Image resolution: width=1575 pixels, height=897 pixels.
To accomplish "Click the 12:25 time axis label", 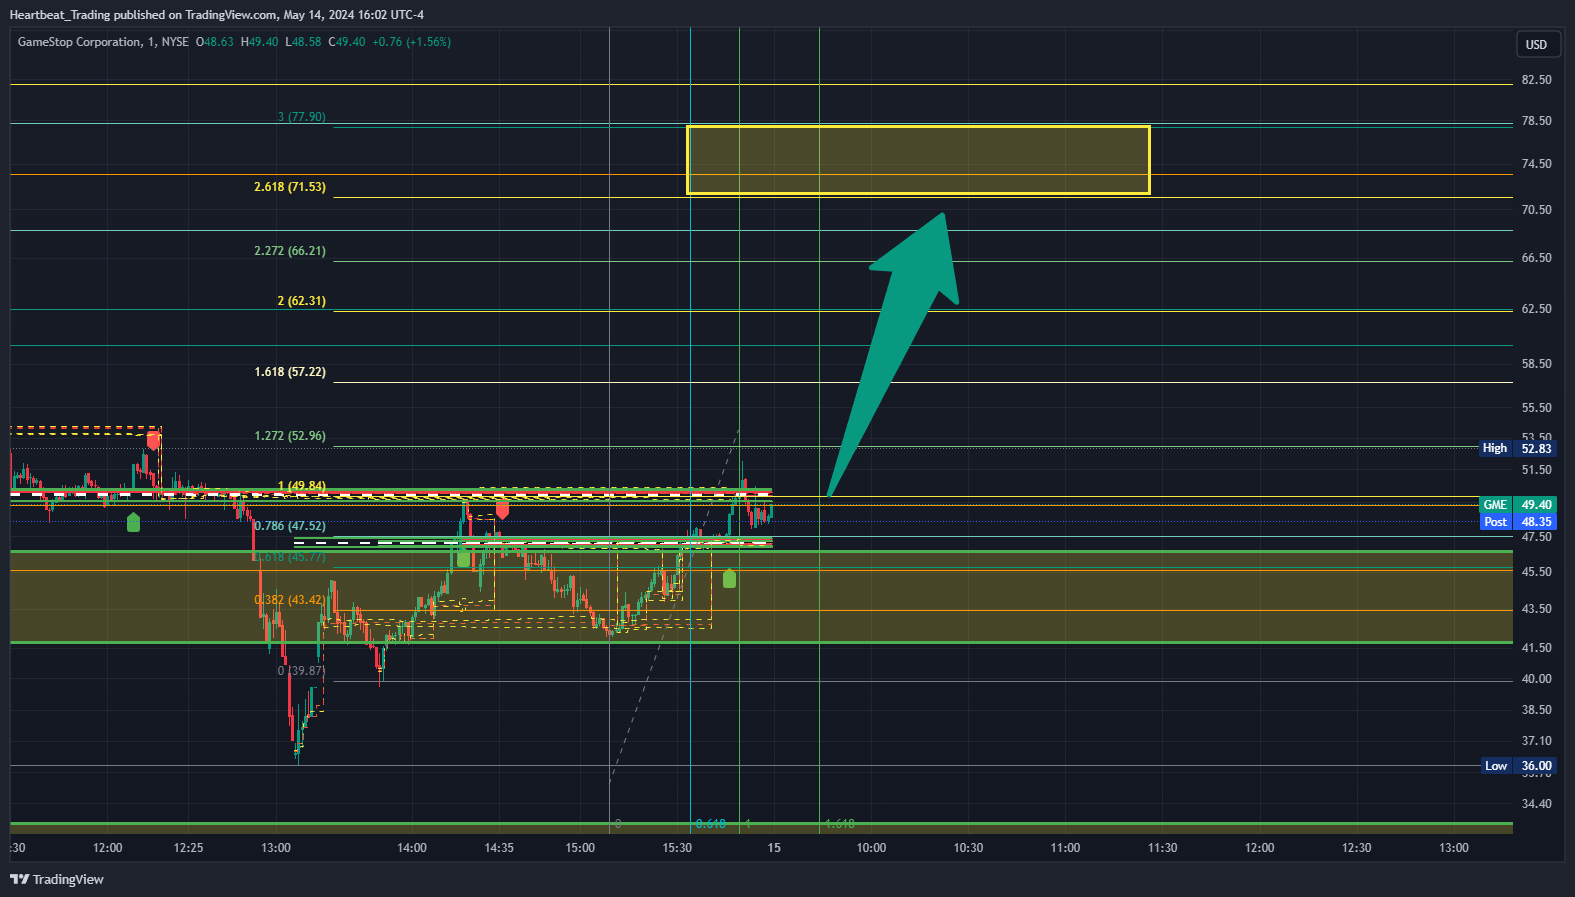I will click(x=188, y=848).
